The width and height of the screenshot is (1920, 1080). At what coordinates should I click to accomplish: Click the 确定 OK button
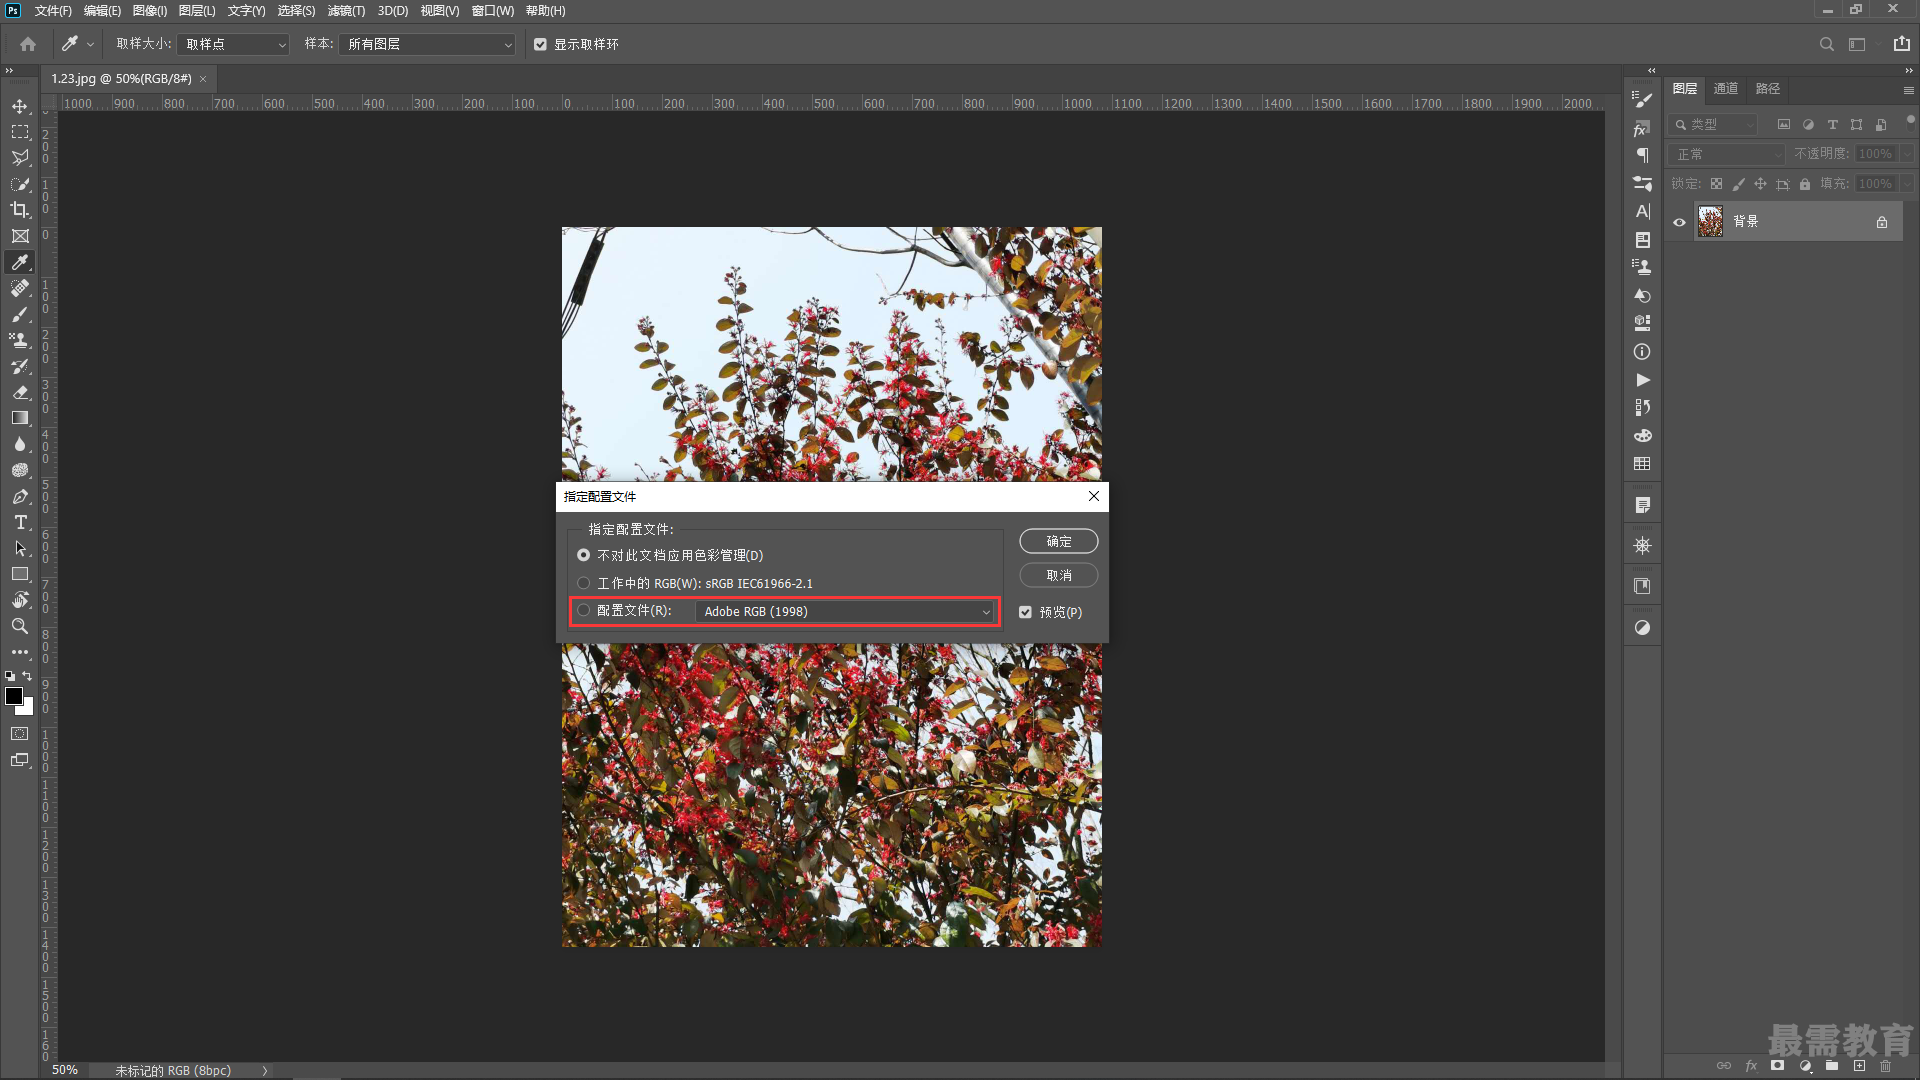(1059, 541)
